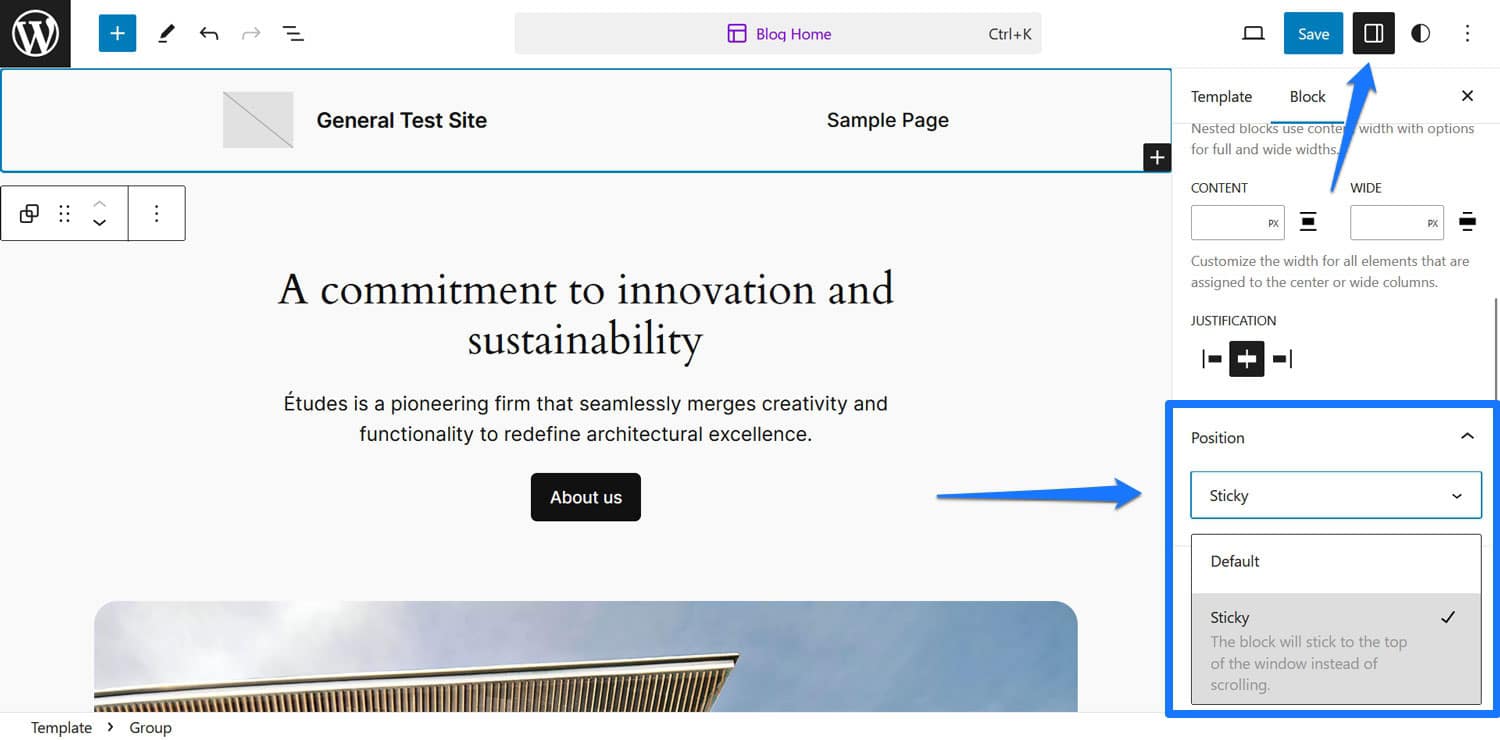Open the Options three-dot menu

(x=1467, y=34)
